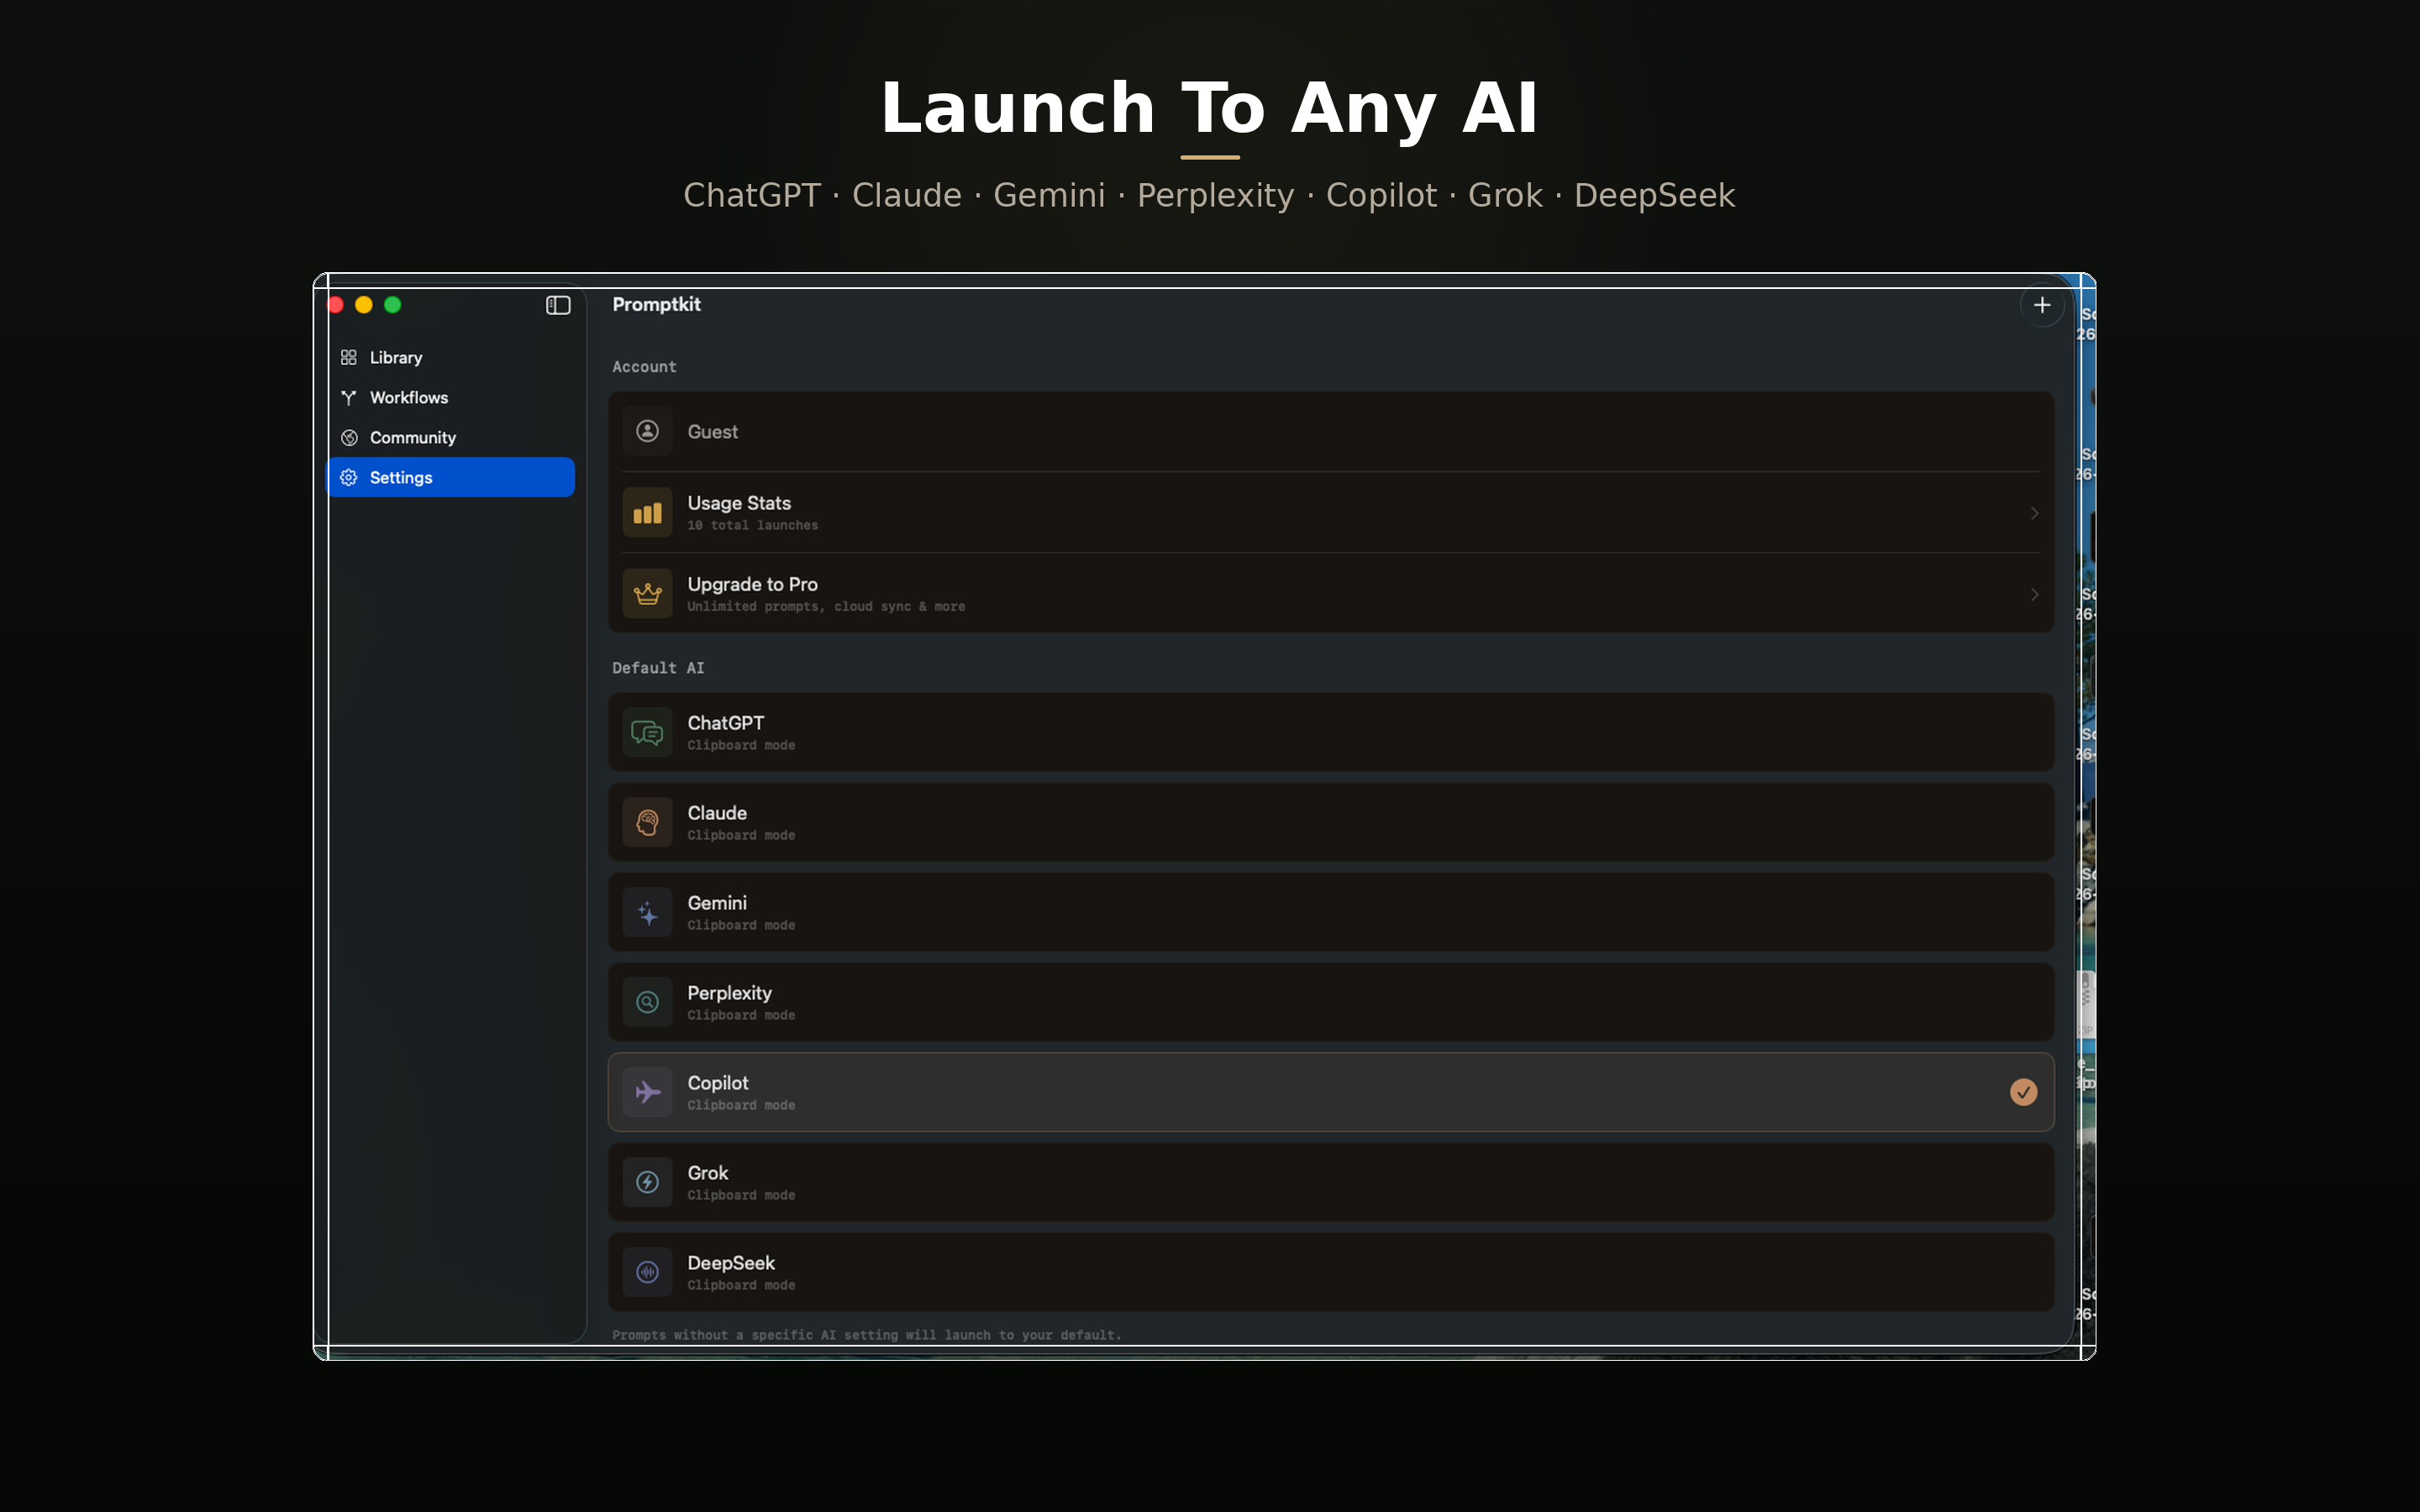Click the Guest account row
The image size is (2420, 1512).
[1330, 431]
